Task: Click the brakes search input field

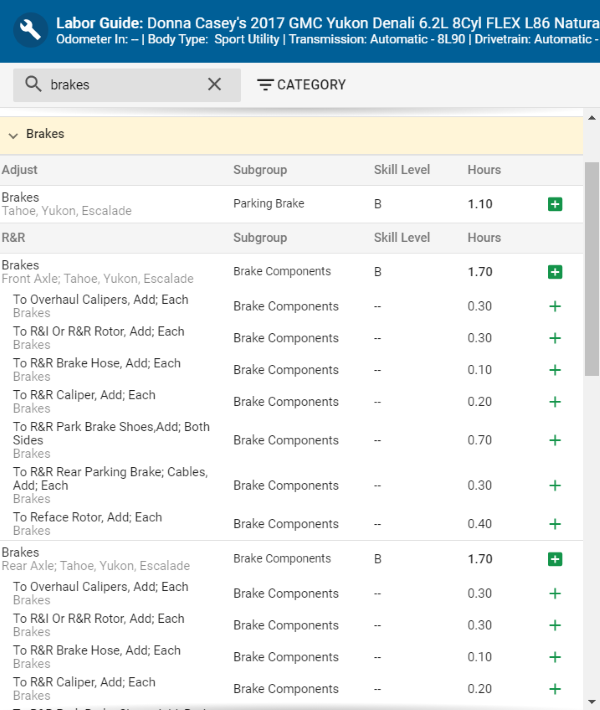Action: (x=125, y=85)
